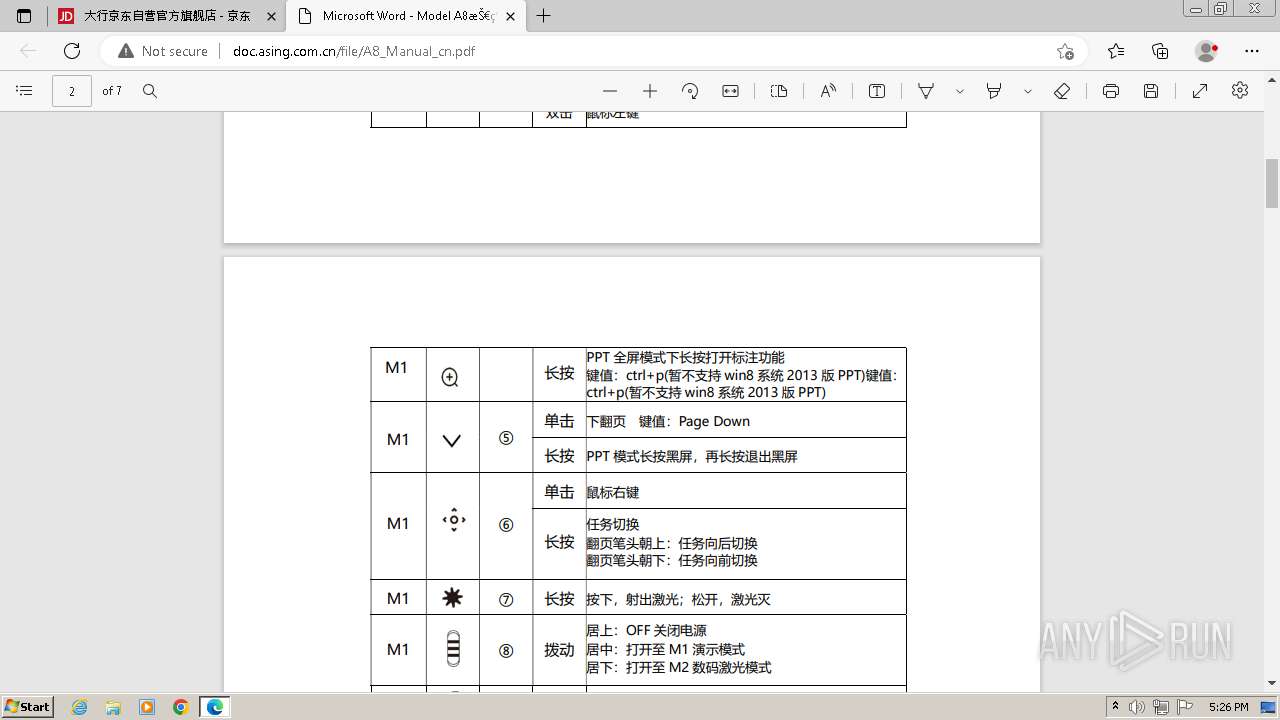The image size is (1280, 720).
Task: Open PDF viewer settings gear
Action: coord(1240,90)
